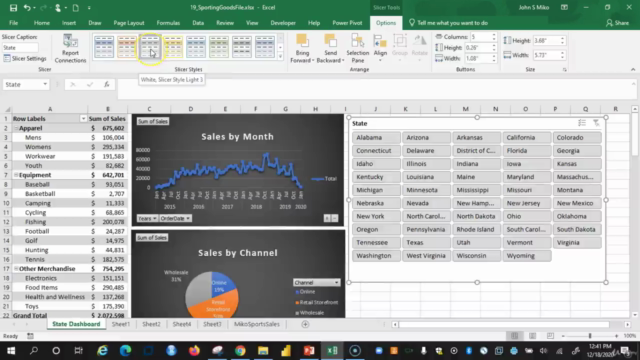Screen dimensions: 640x360
Task: Click the zoom slider handle
Action: coord(590,336)
